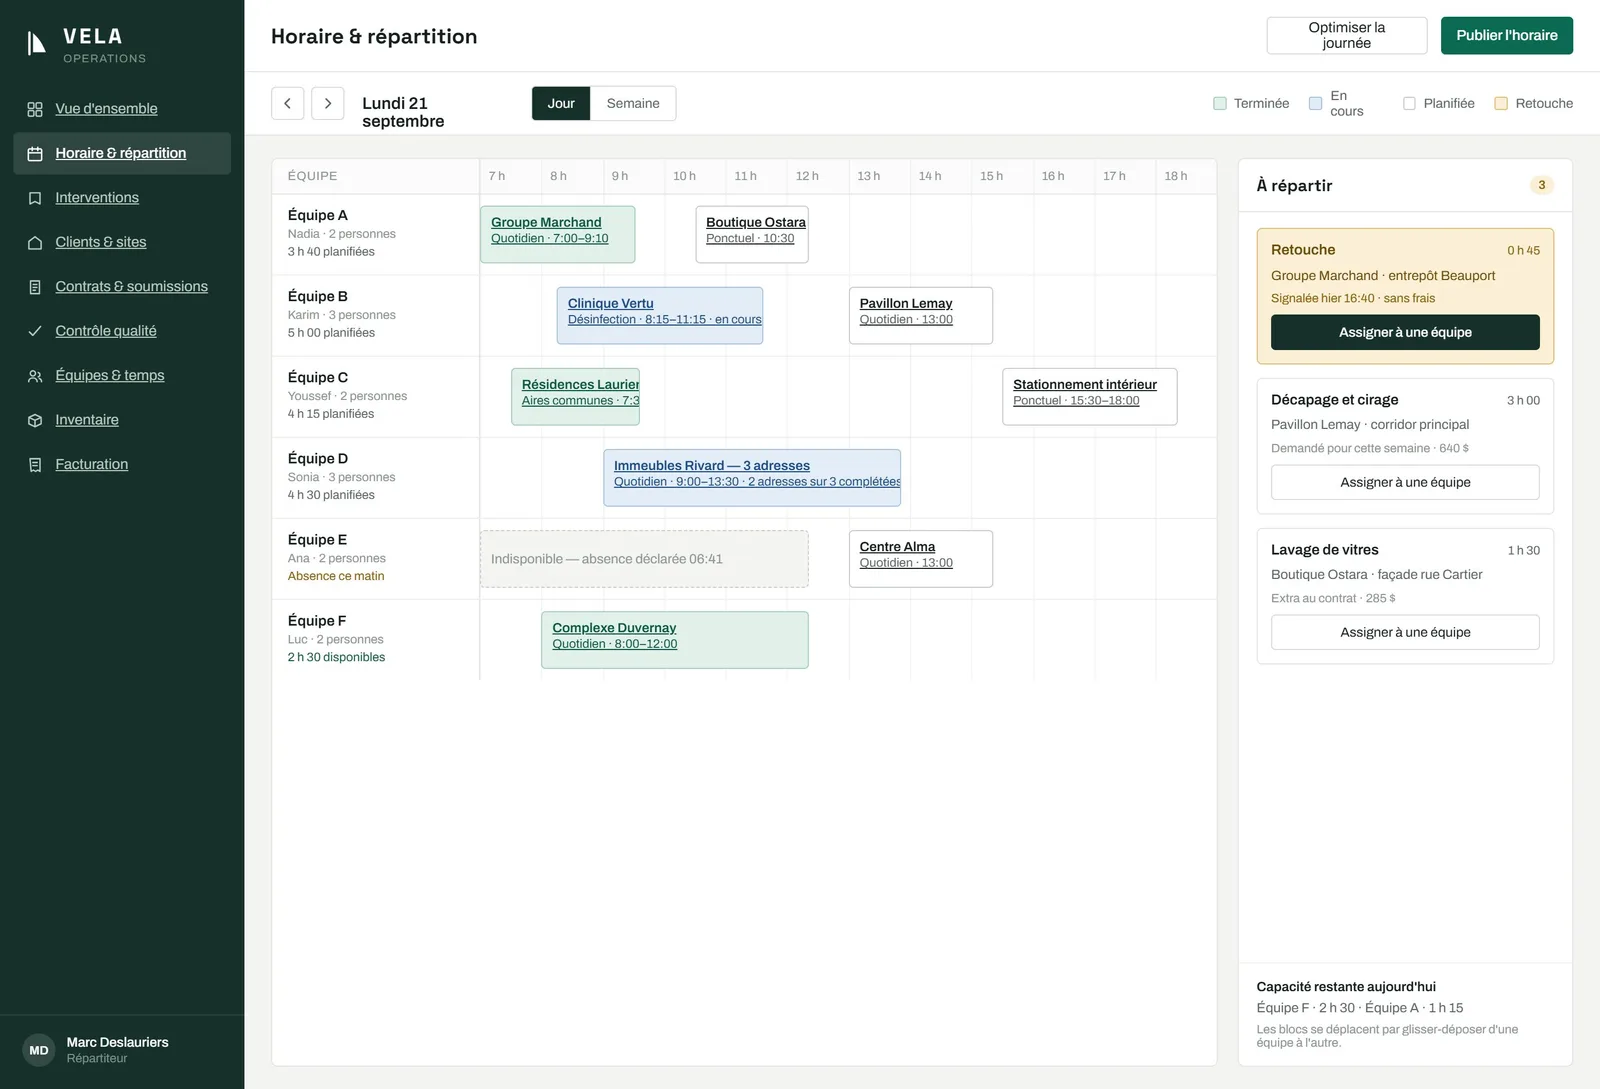Click the Clients & sites house icon
The image size is (1600, 1089).
35,242
